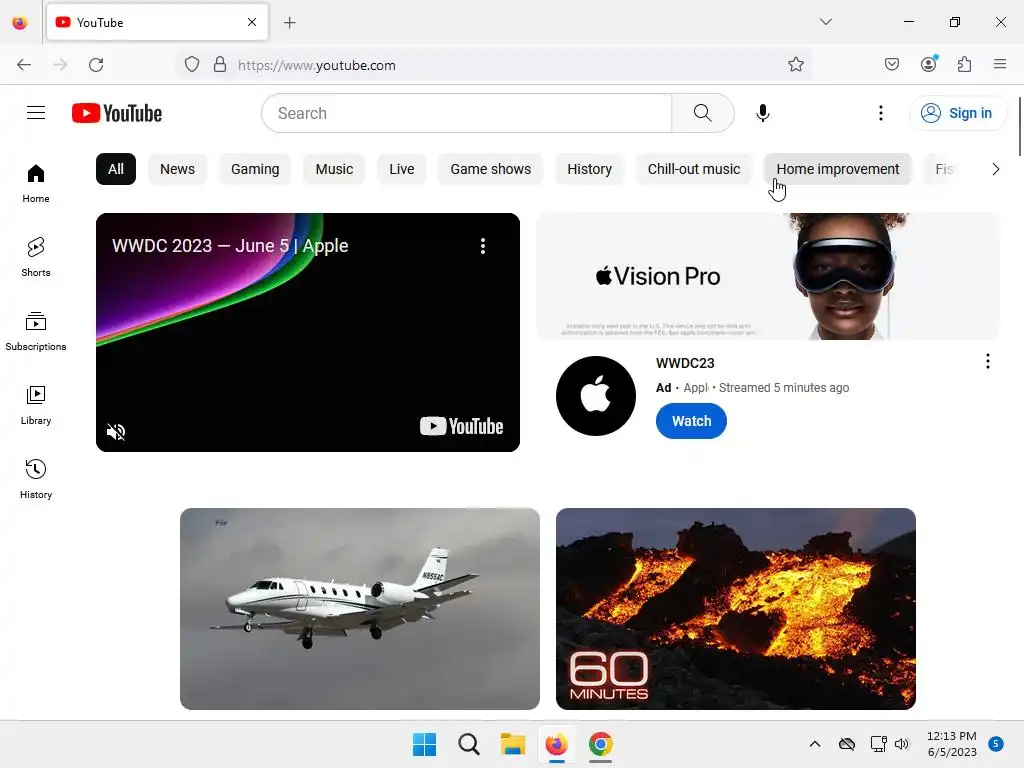Open WWDC video preview three-dot menu
This screenshot has width=1024, height=768.
point(483,246)
